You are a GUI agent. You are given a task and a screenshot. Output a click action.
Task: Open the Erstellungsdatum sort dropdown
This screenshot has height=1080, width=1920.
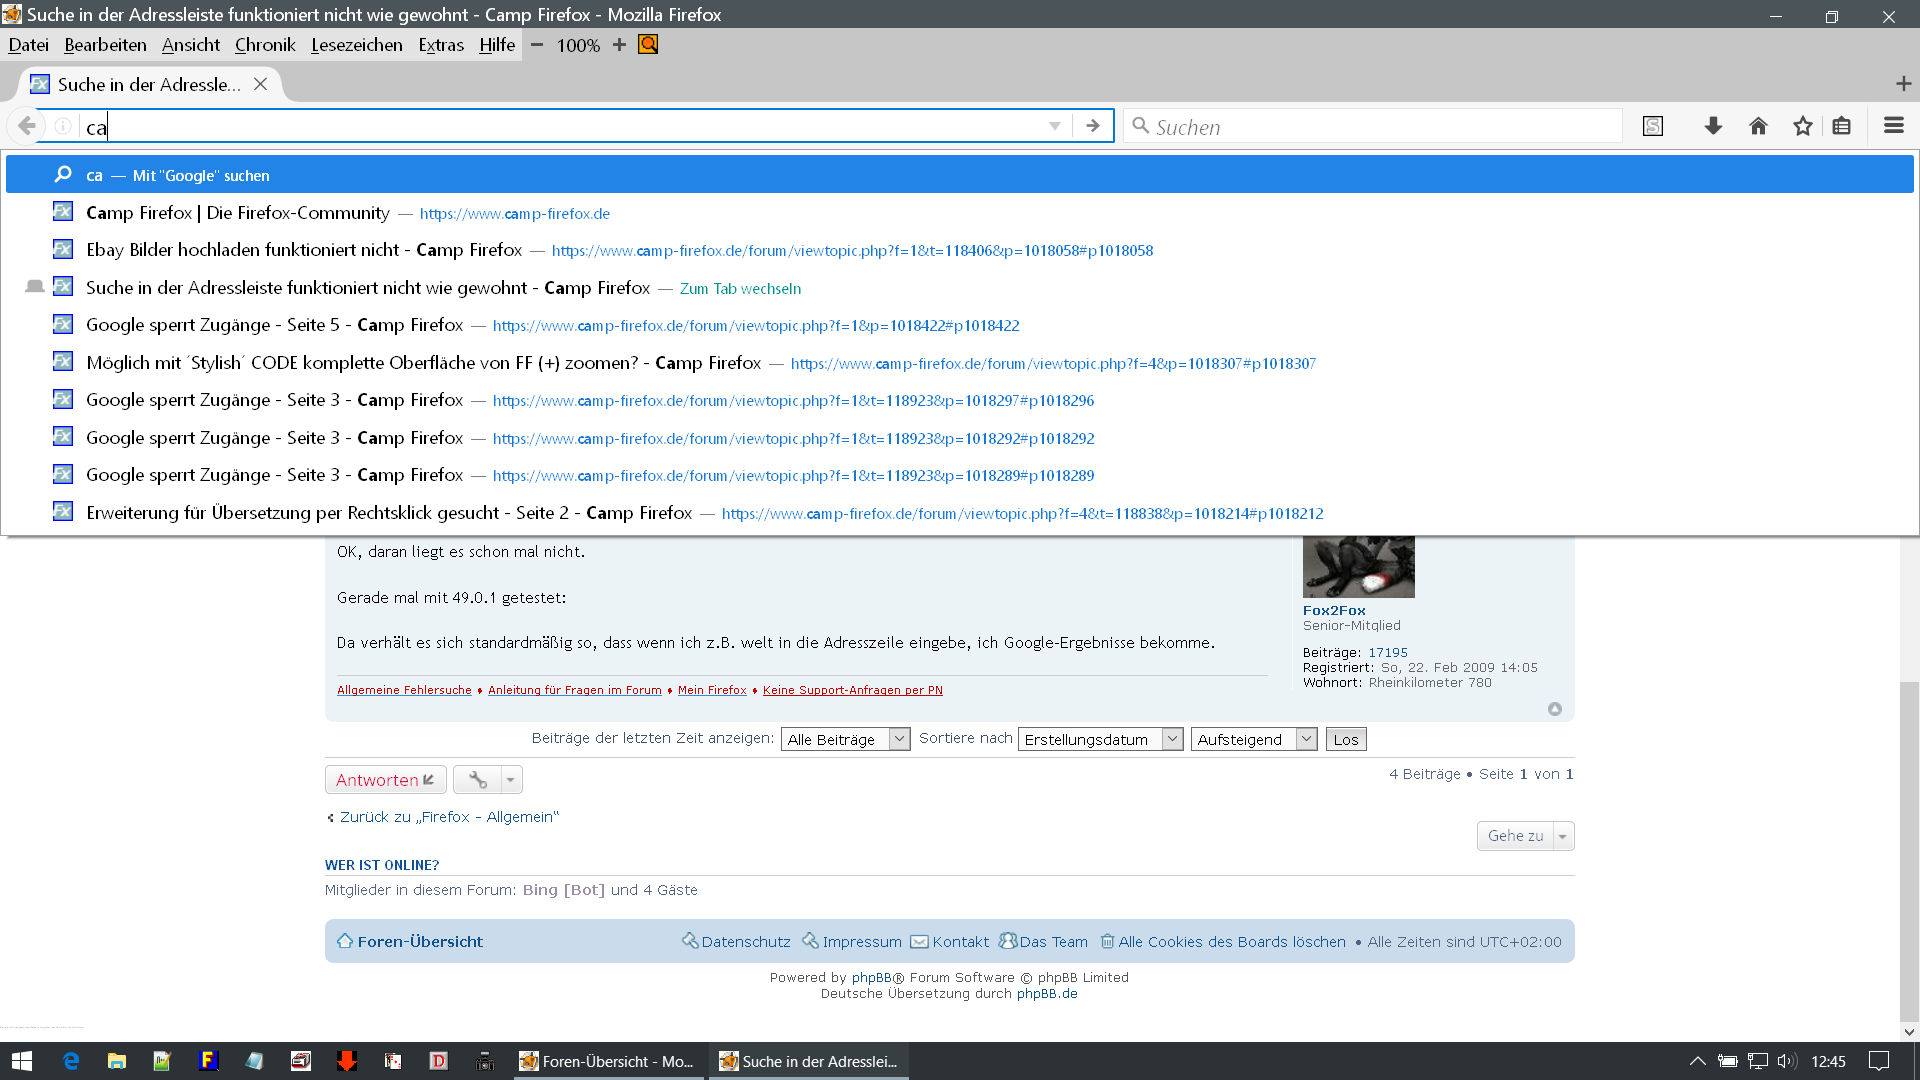pos(1100,739)
